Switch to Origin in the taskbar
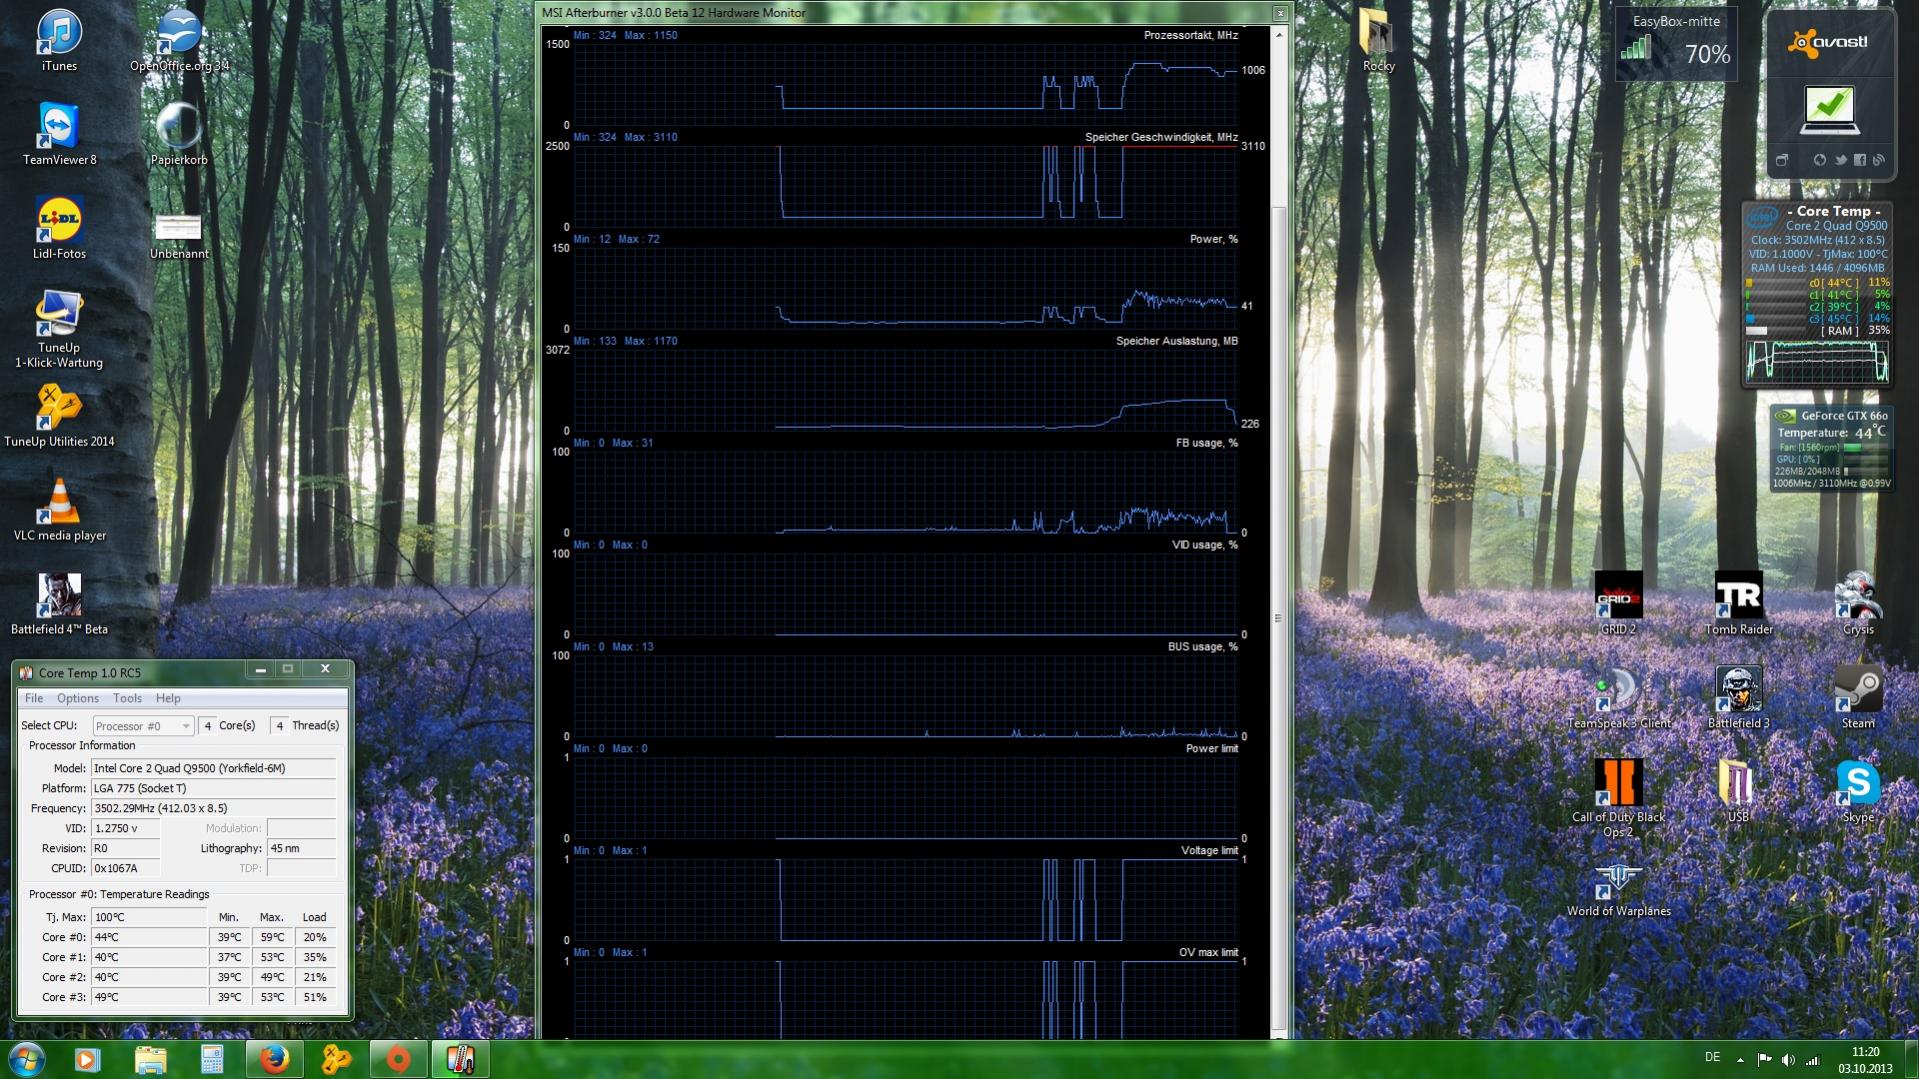The image size is (1919, 1079). click(398, 1059)
